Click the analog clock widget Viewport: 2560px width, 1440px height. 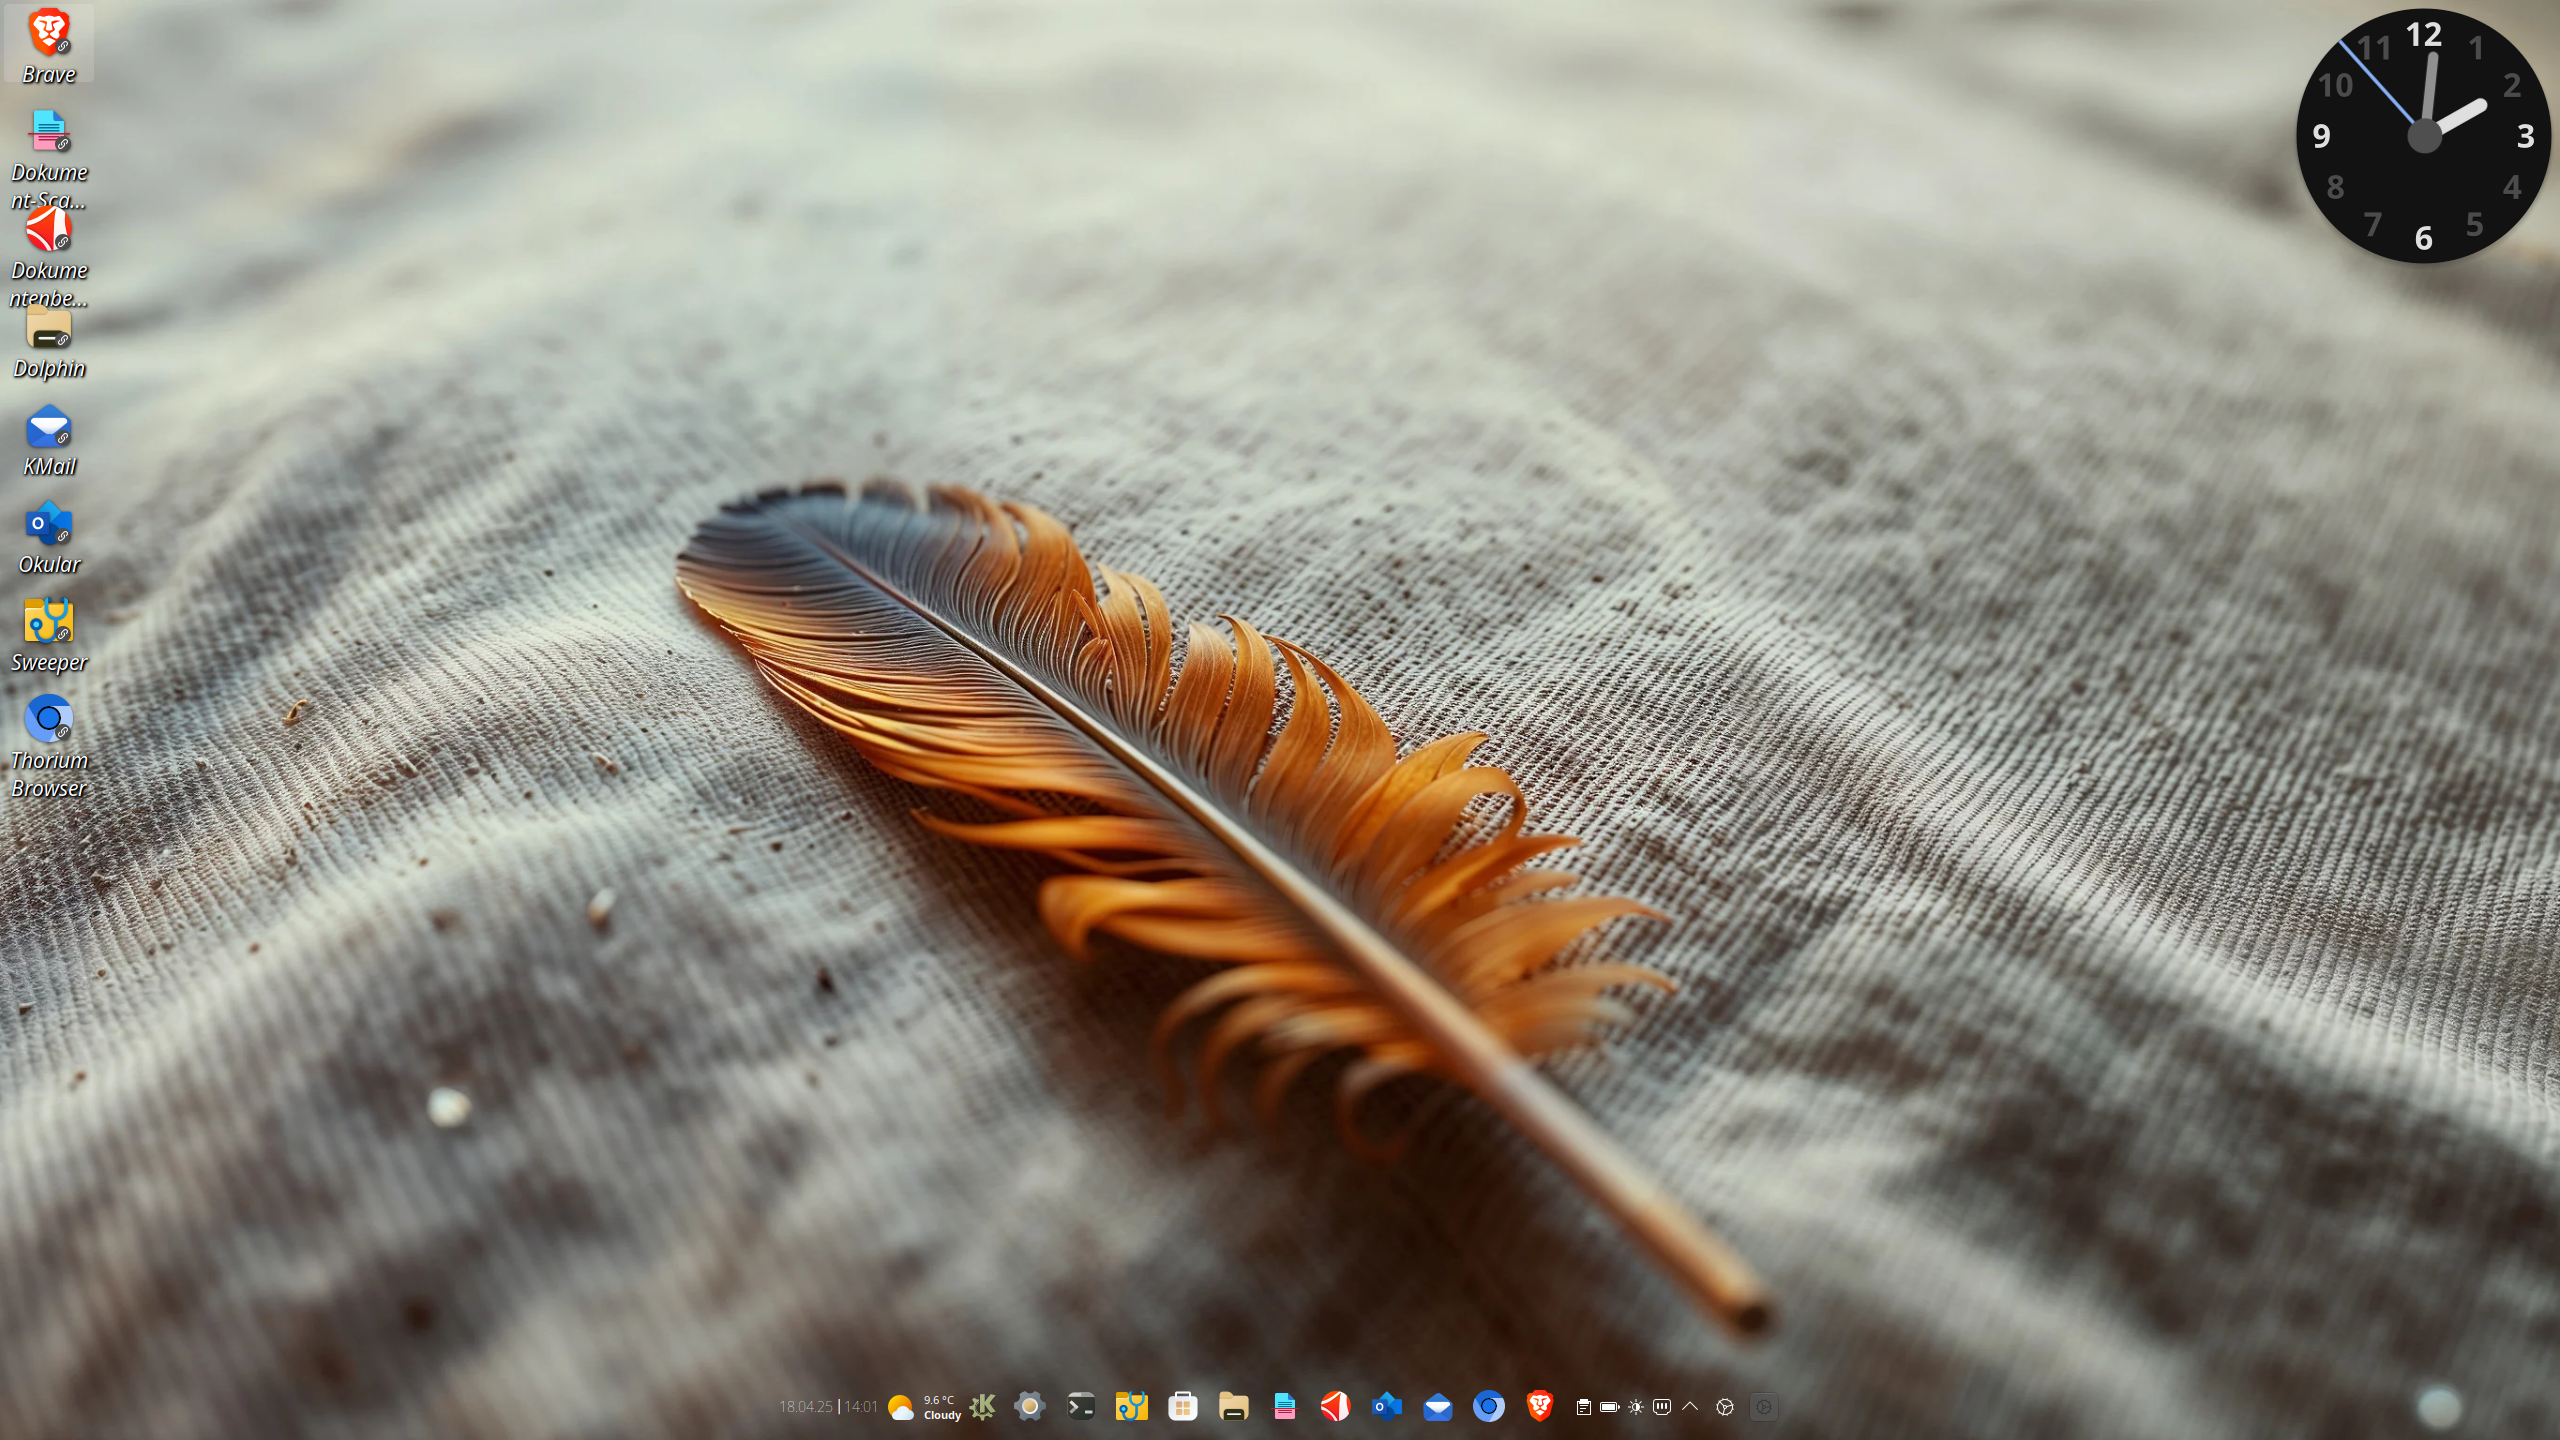click(2423, 136)
